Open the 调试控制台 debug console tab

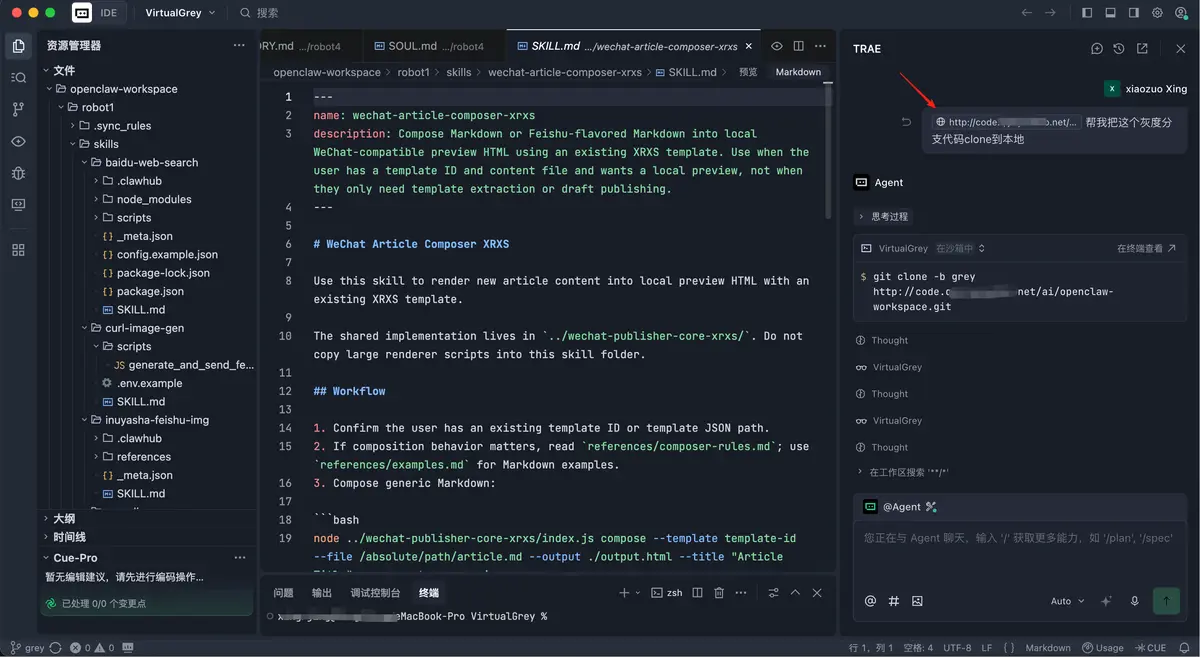click(x=375, y=593)
